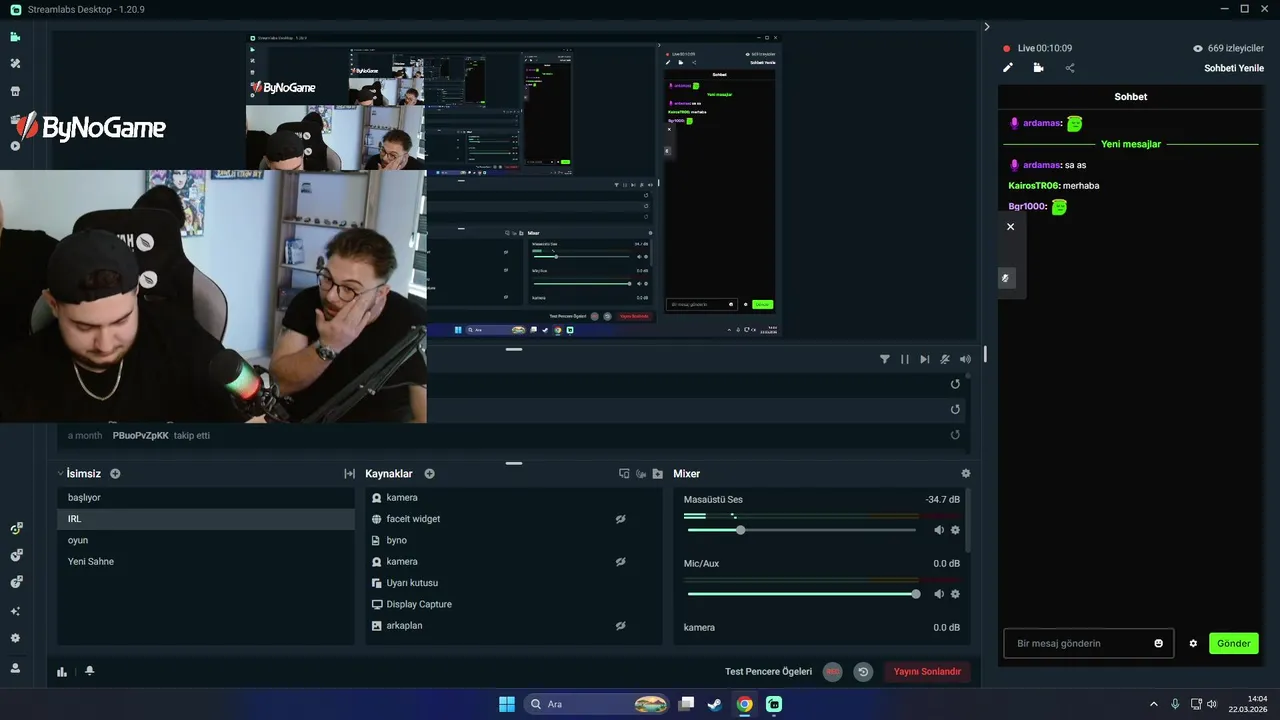
Task: Select the Yeni Sahne scene
Action: [206, 562]
